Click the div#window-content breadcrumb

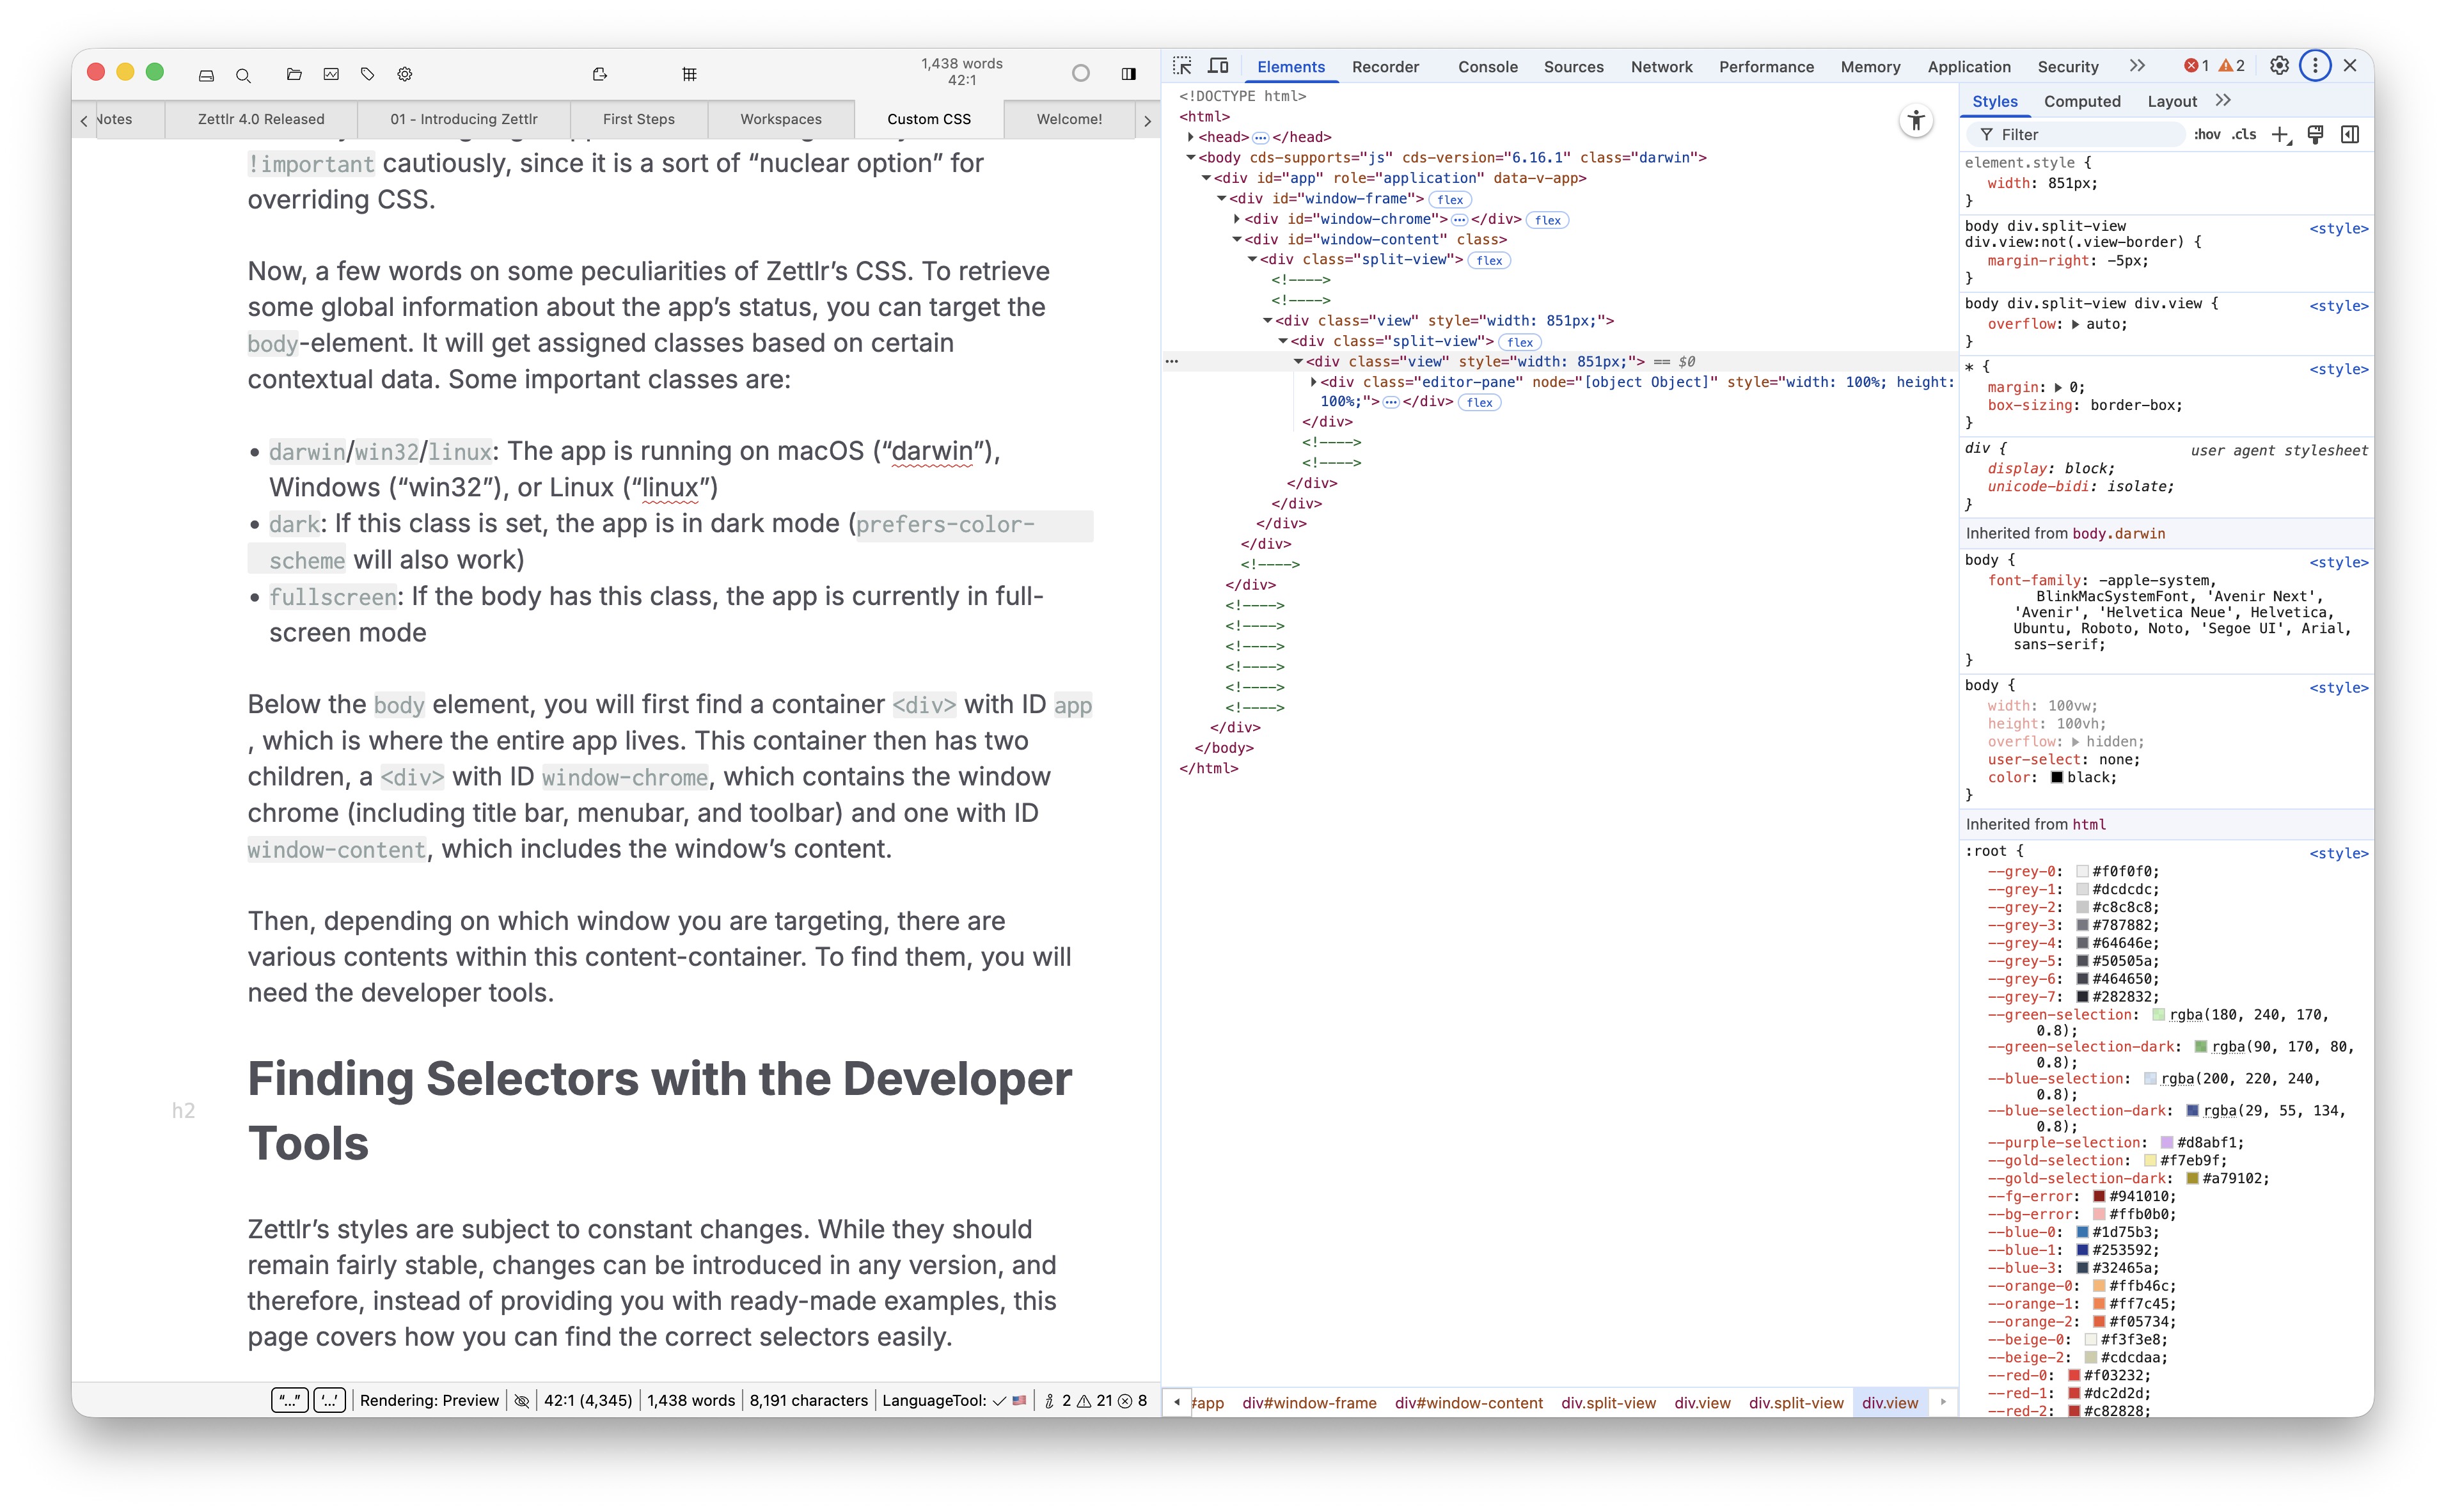point(1468,1403)
